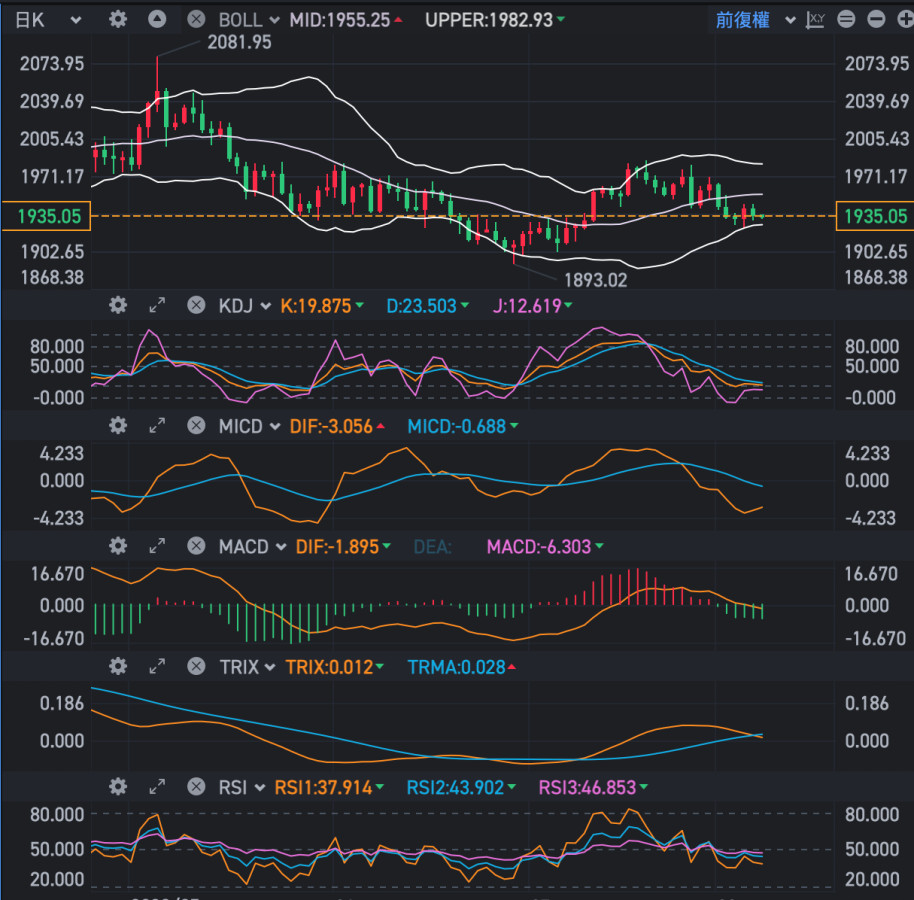Image resolution: width=914 pixels, height=900 pixels.
Task: Zoom in the chart with the plus button
Action: [902, 19]
